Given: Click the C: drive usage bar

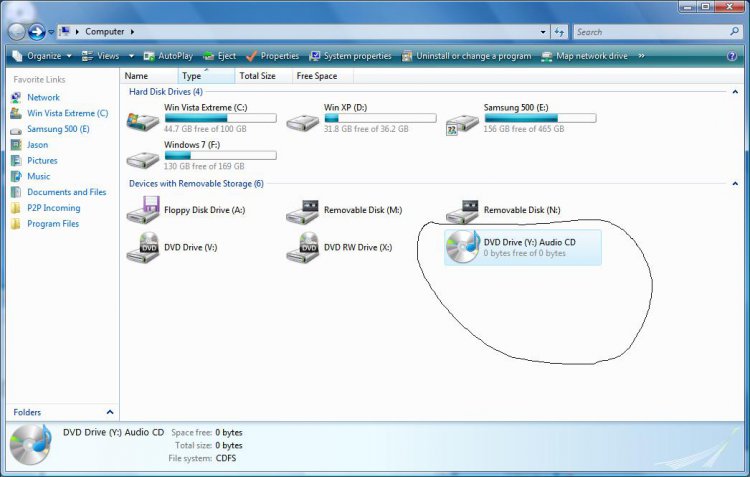Looking at the screenshot, I should pyautogui.click(x=221, y=118).
